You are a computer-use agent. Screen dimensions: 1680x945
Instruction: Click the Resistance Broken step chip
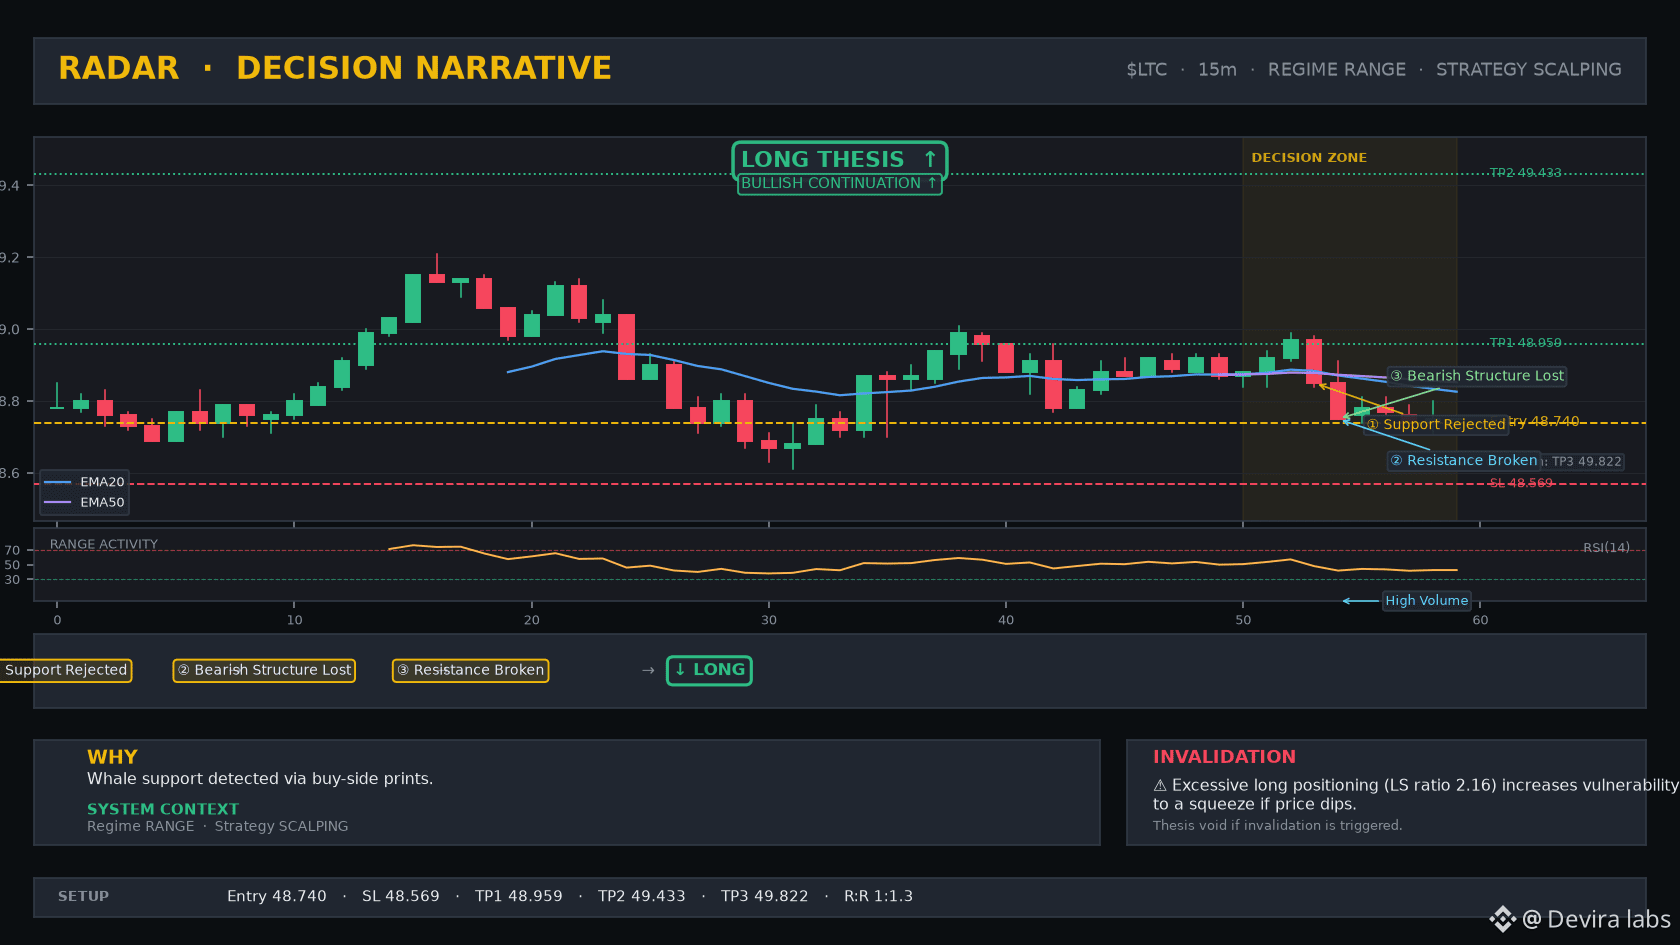(x=470, y=670)
